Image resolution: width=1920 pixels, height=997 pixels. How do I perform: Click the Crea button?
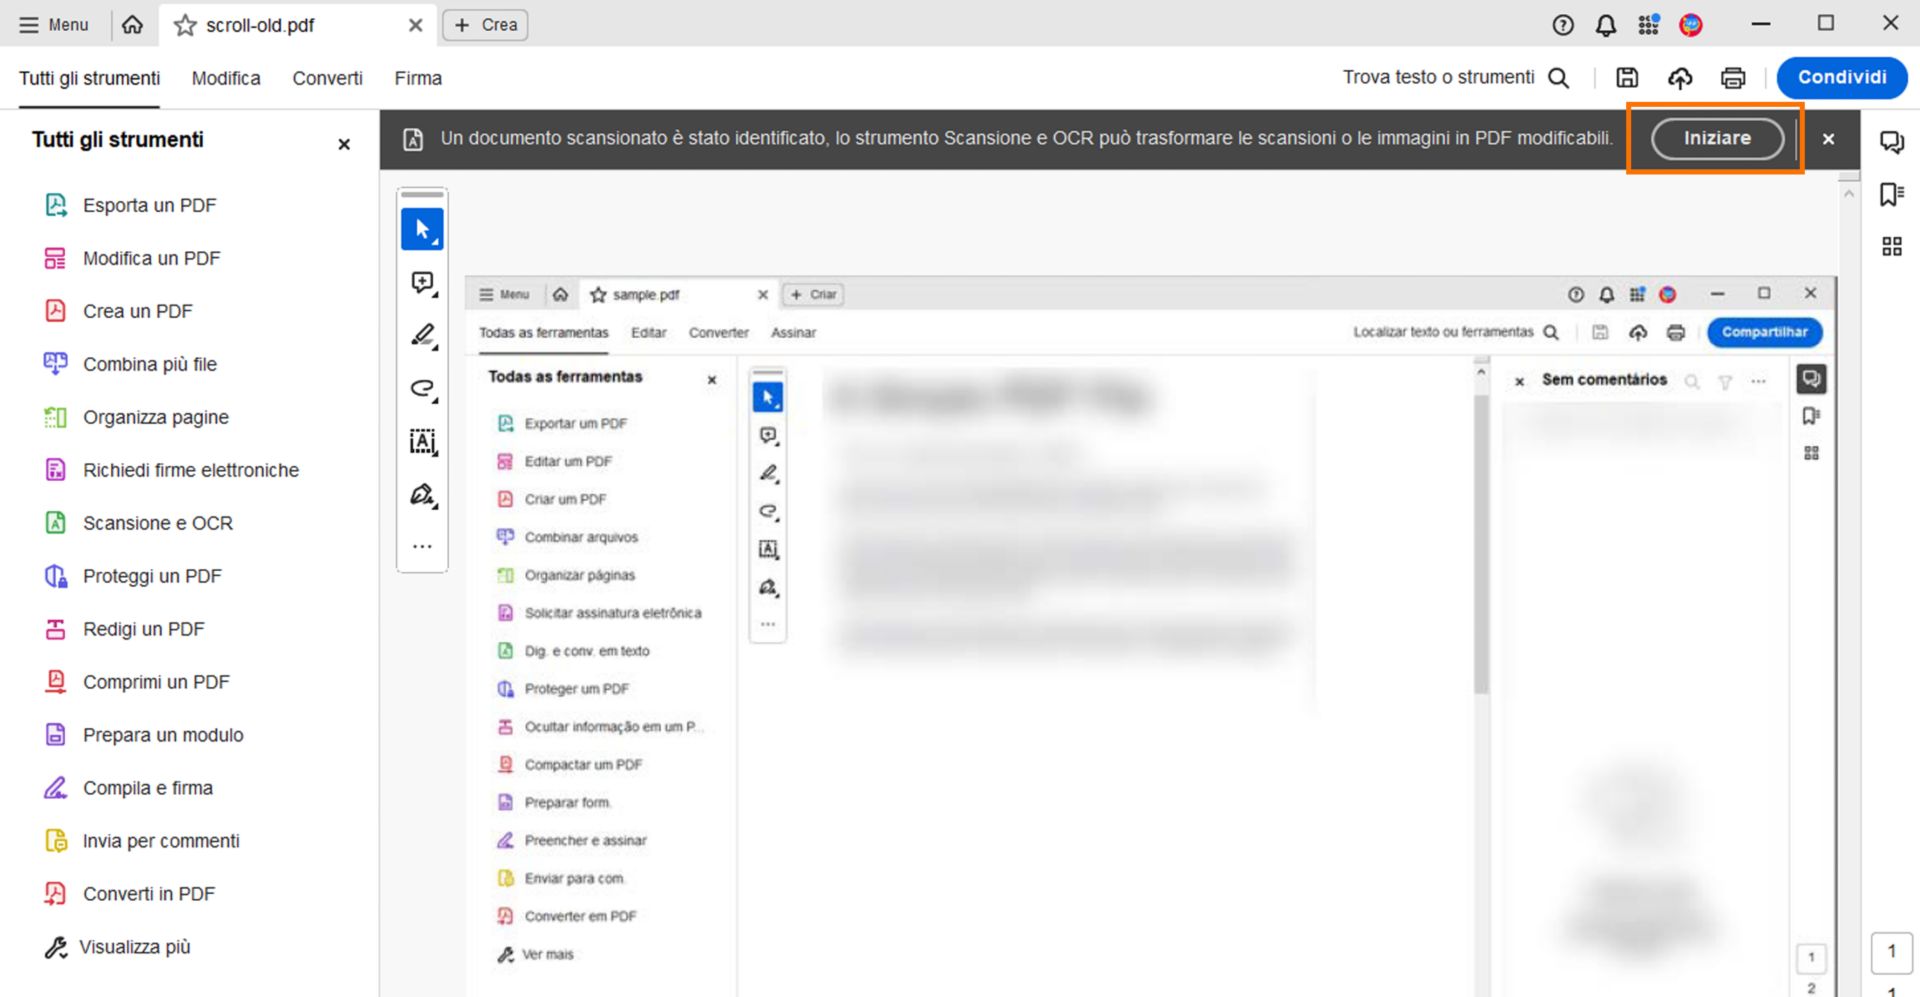tap(486, 25)
